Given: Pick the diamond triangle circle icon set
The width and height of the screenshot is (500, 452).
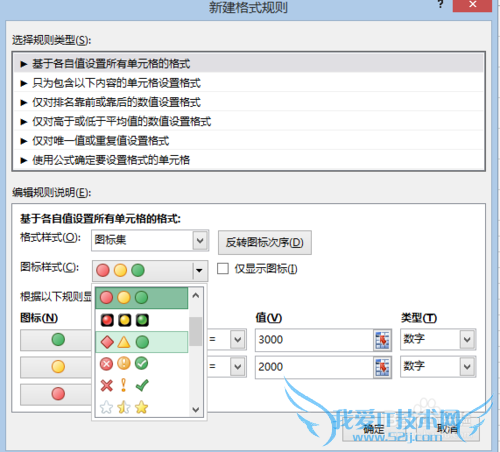Looking at the screenshot, I should pos(142,342).
